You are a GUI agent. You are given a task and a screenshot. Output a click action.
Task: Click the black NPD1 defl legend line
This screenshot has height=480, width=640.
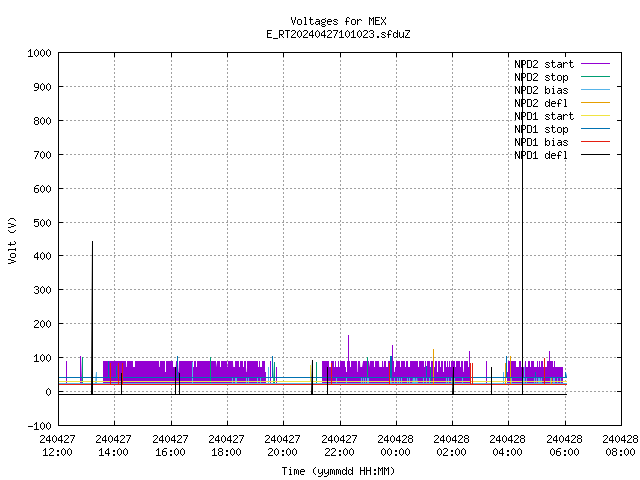pyautogui.click(x=595, y=155)
